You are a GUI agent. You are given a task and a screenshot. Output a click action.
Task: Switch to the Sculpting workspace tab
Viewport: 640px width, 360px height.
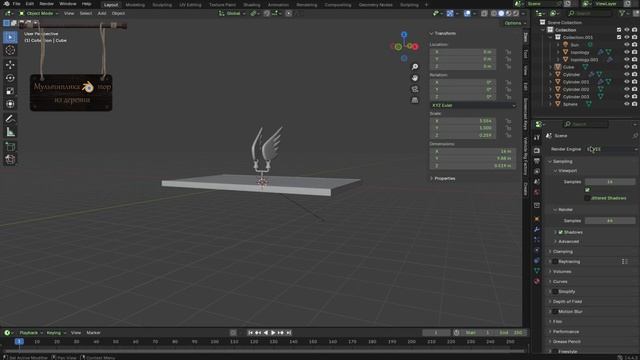[x=162, y=5]
